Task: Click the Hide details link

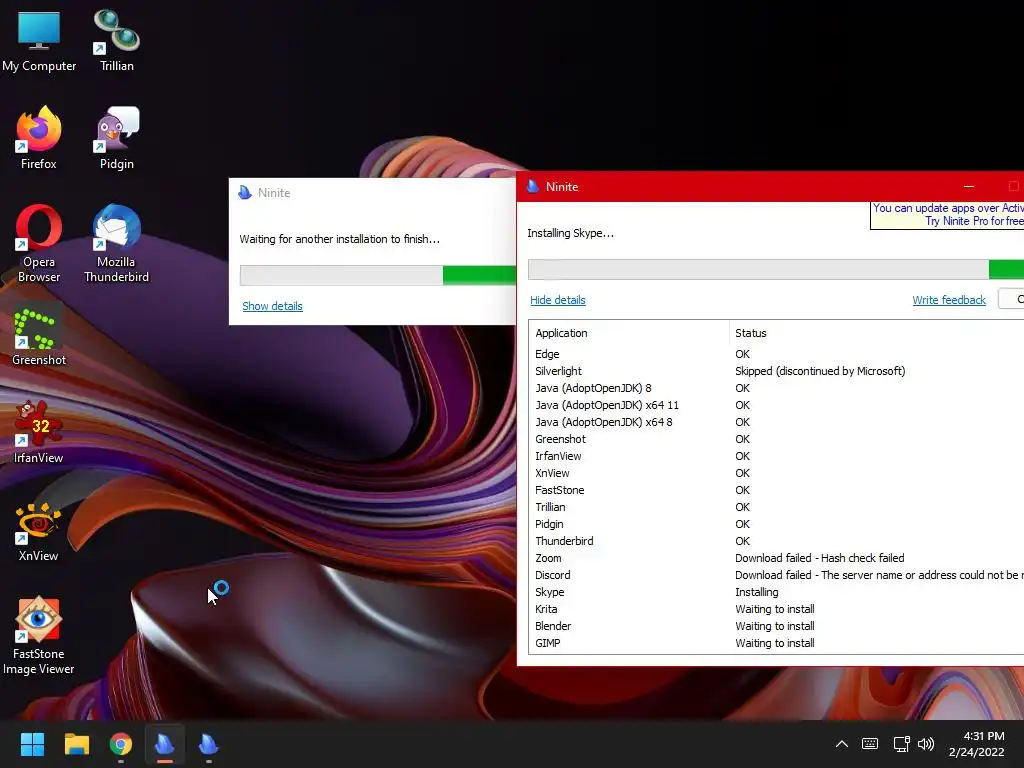Action: pos(558,300)
